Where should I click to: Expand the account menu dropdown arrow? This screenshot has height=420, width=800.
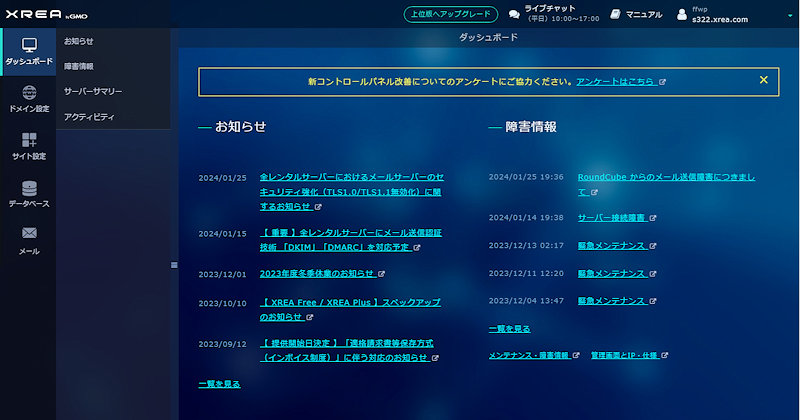click(789, 14)
